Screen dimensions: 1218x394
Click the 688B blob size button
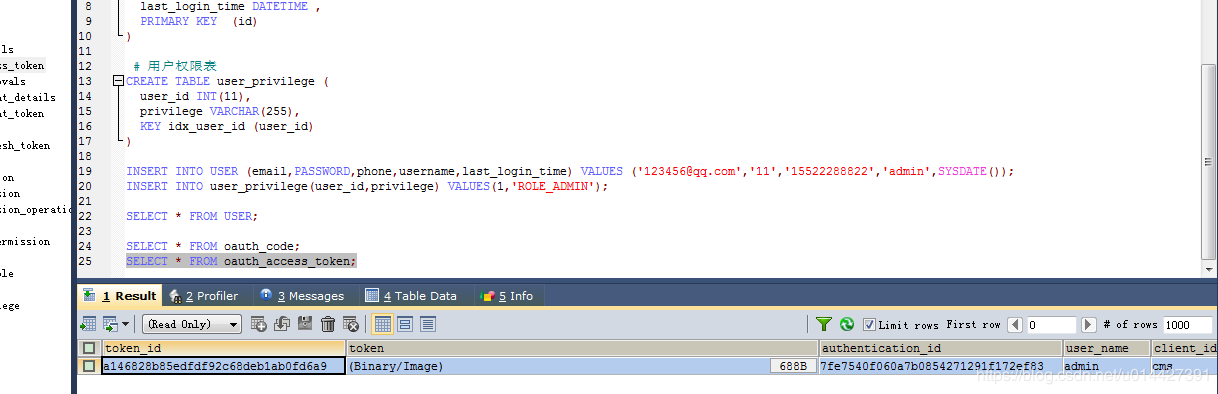[x=794, y=366]
